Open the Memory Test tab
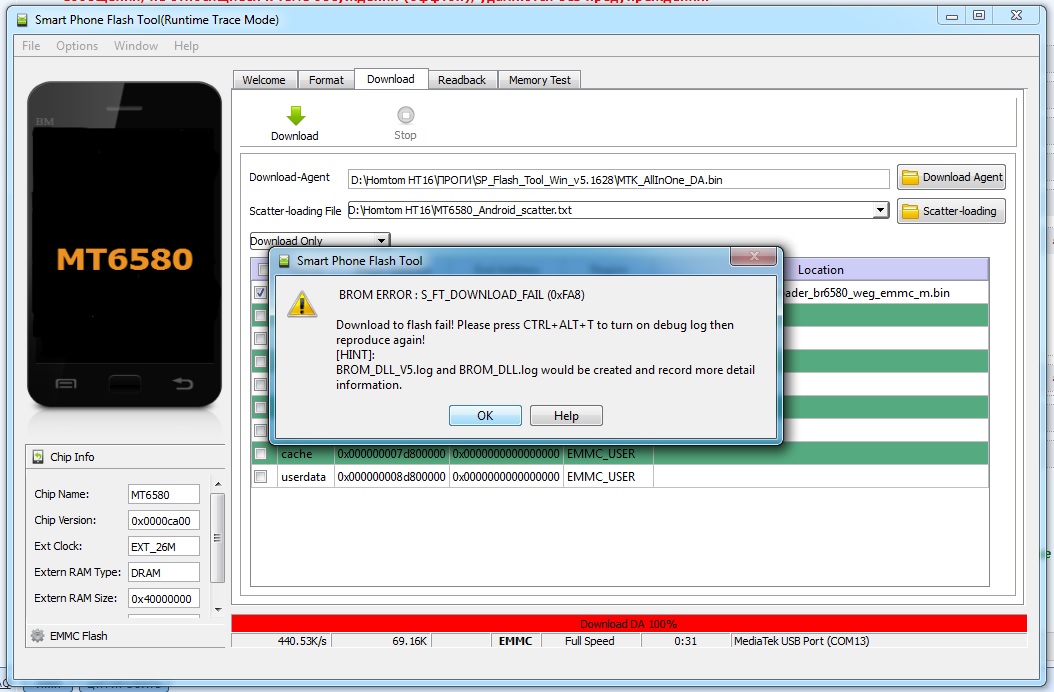This screenshot has width=1054, height=692. (x=539, y=80)
